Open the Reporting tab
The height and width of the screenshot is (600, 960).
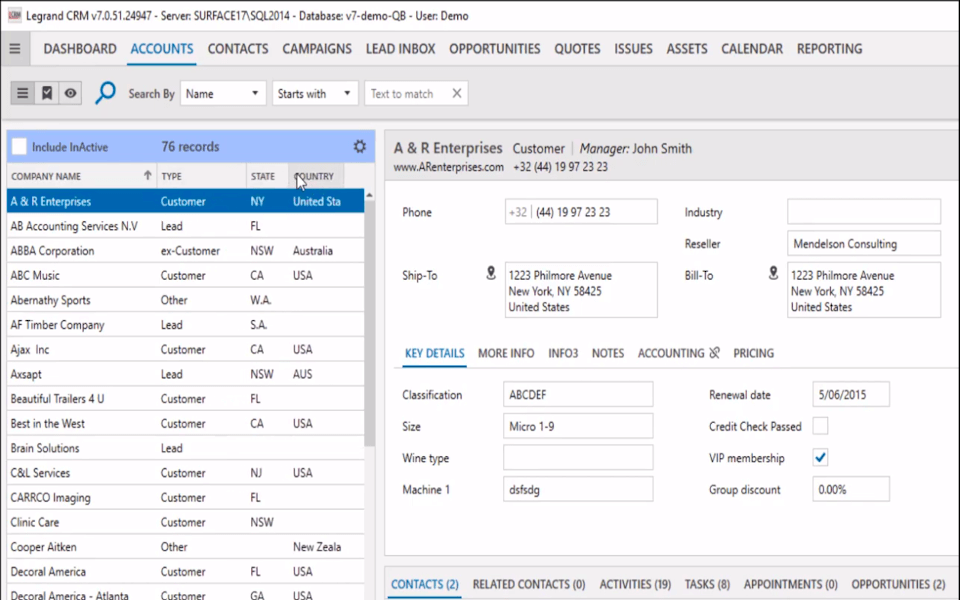[829, 49]
